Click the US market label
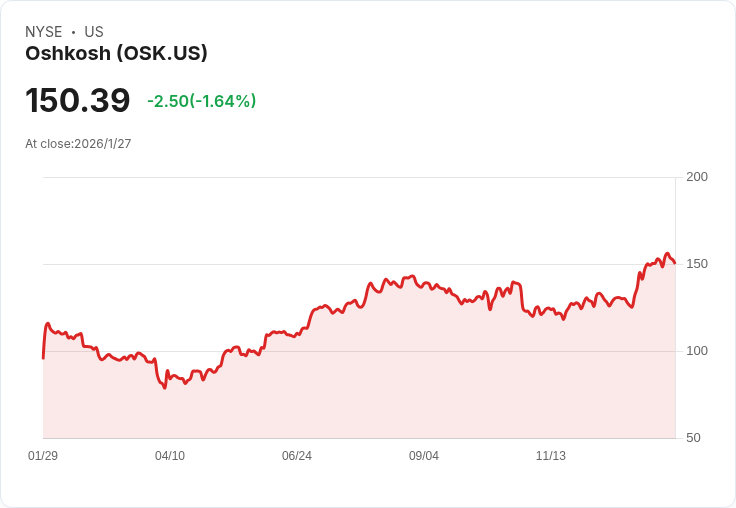The image size is (736, 508). [94, 32]
